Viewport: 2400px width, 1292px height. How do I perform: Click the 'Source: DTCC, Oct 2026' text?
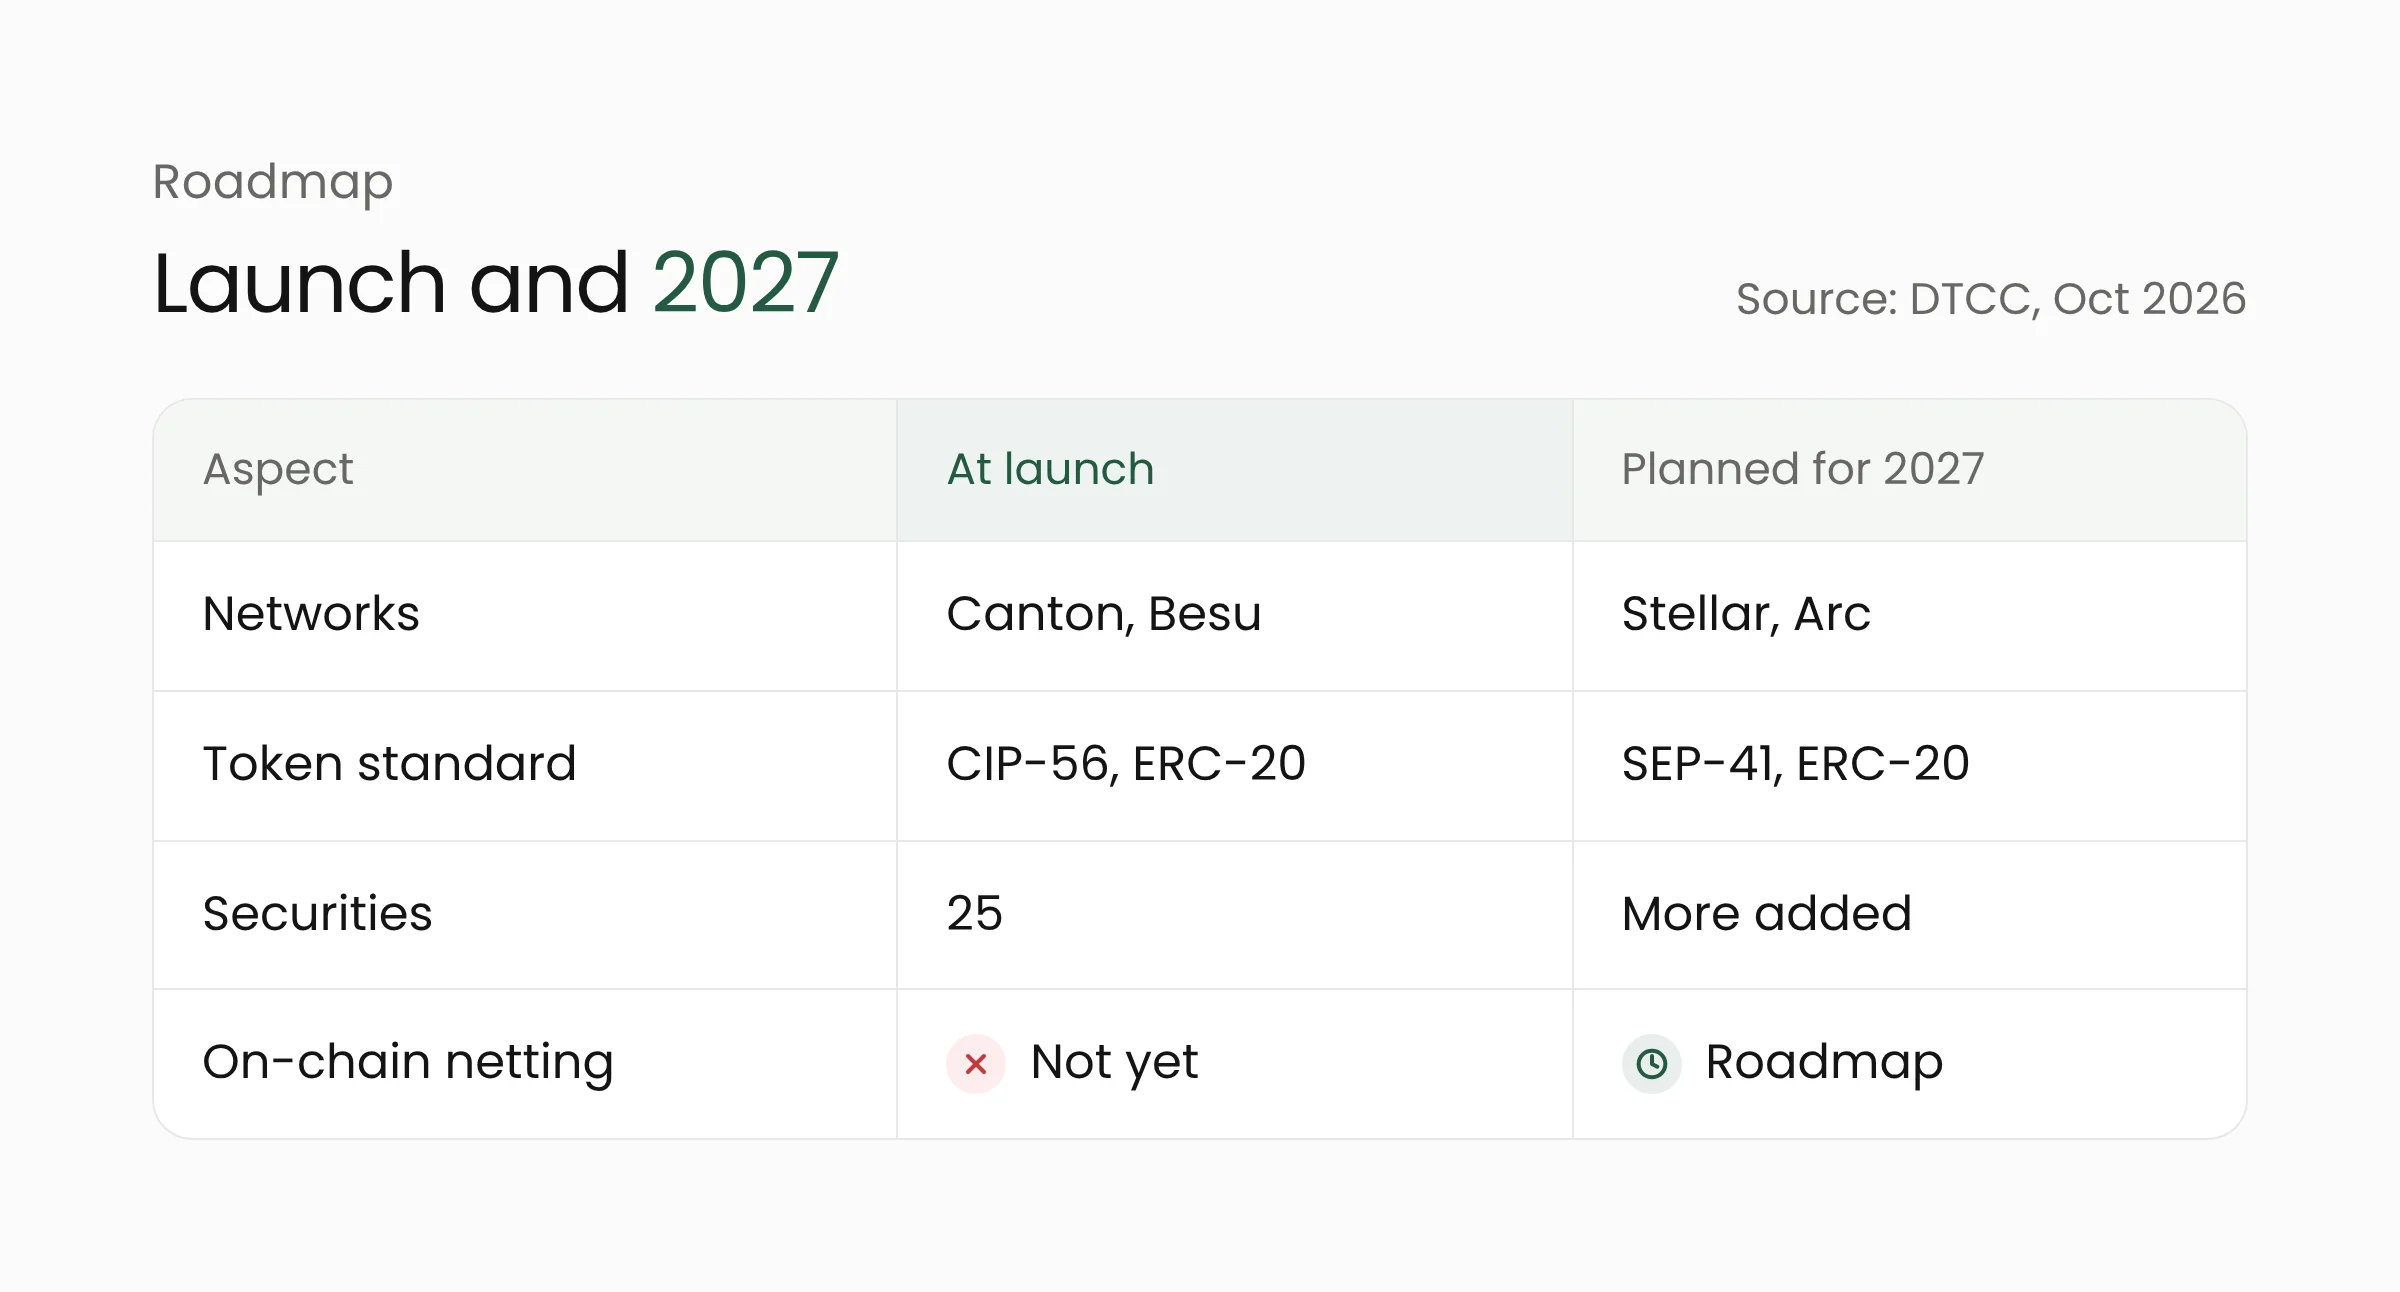[1991, 299]
